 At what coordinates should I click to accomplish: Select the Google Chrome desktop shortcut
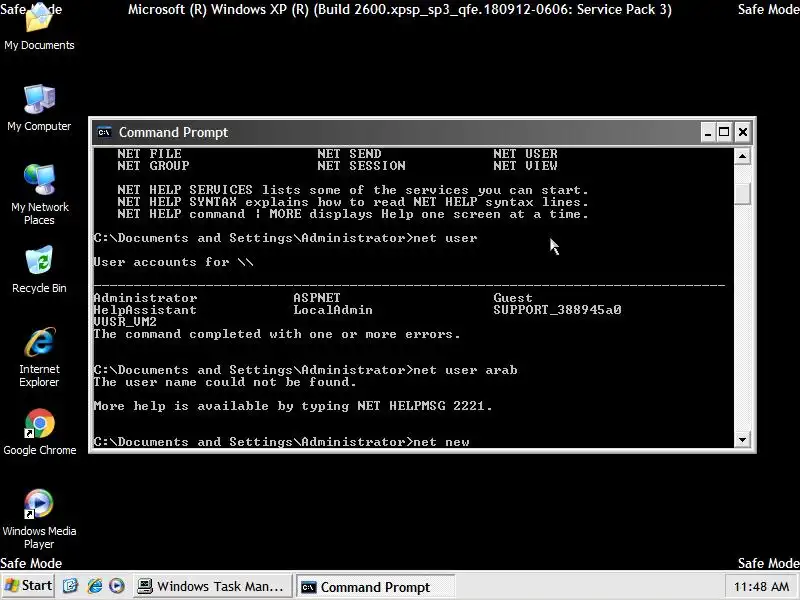click(x=39, y=432)
